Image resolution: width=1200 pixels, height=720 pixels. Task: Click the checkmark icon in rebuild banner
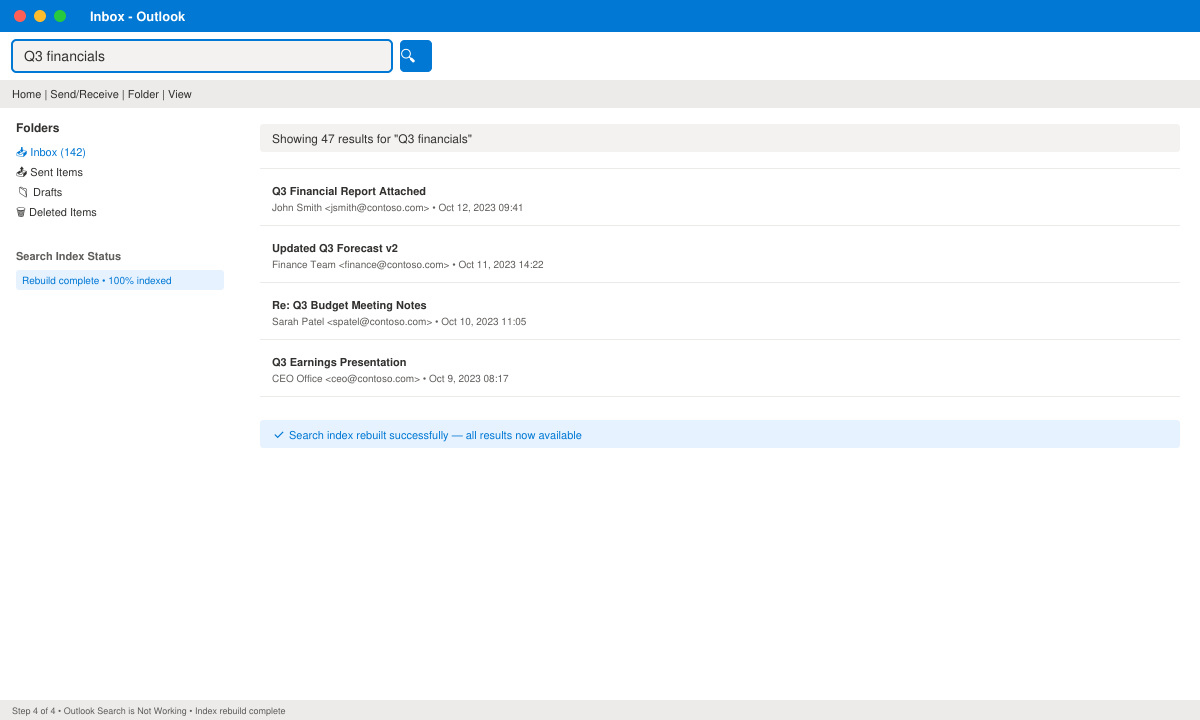[279, 435]
